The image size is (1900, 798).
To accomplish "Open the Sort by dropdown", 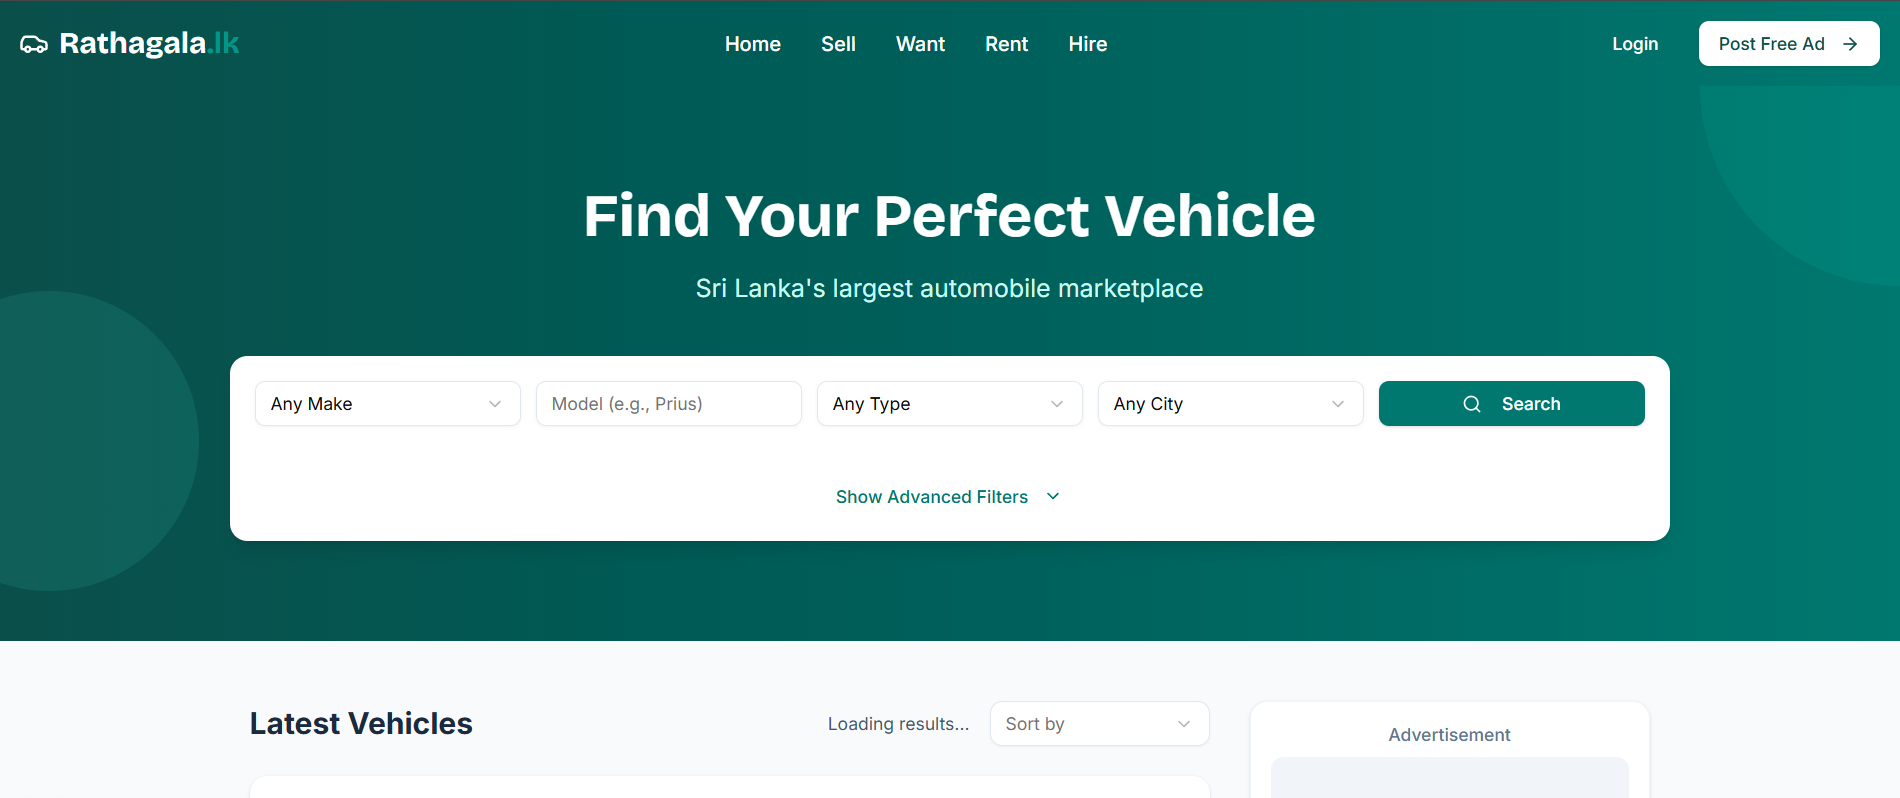I will click(1098, 724).
